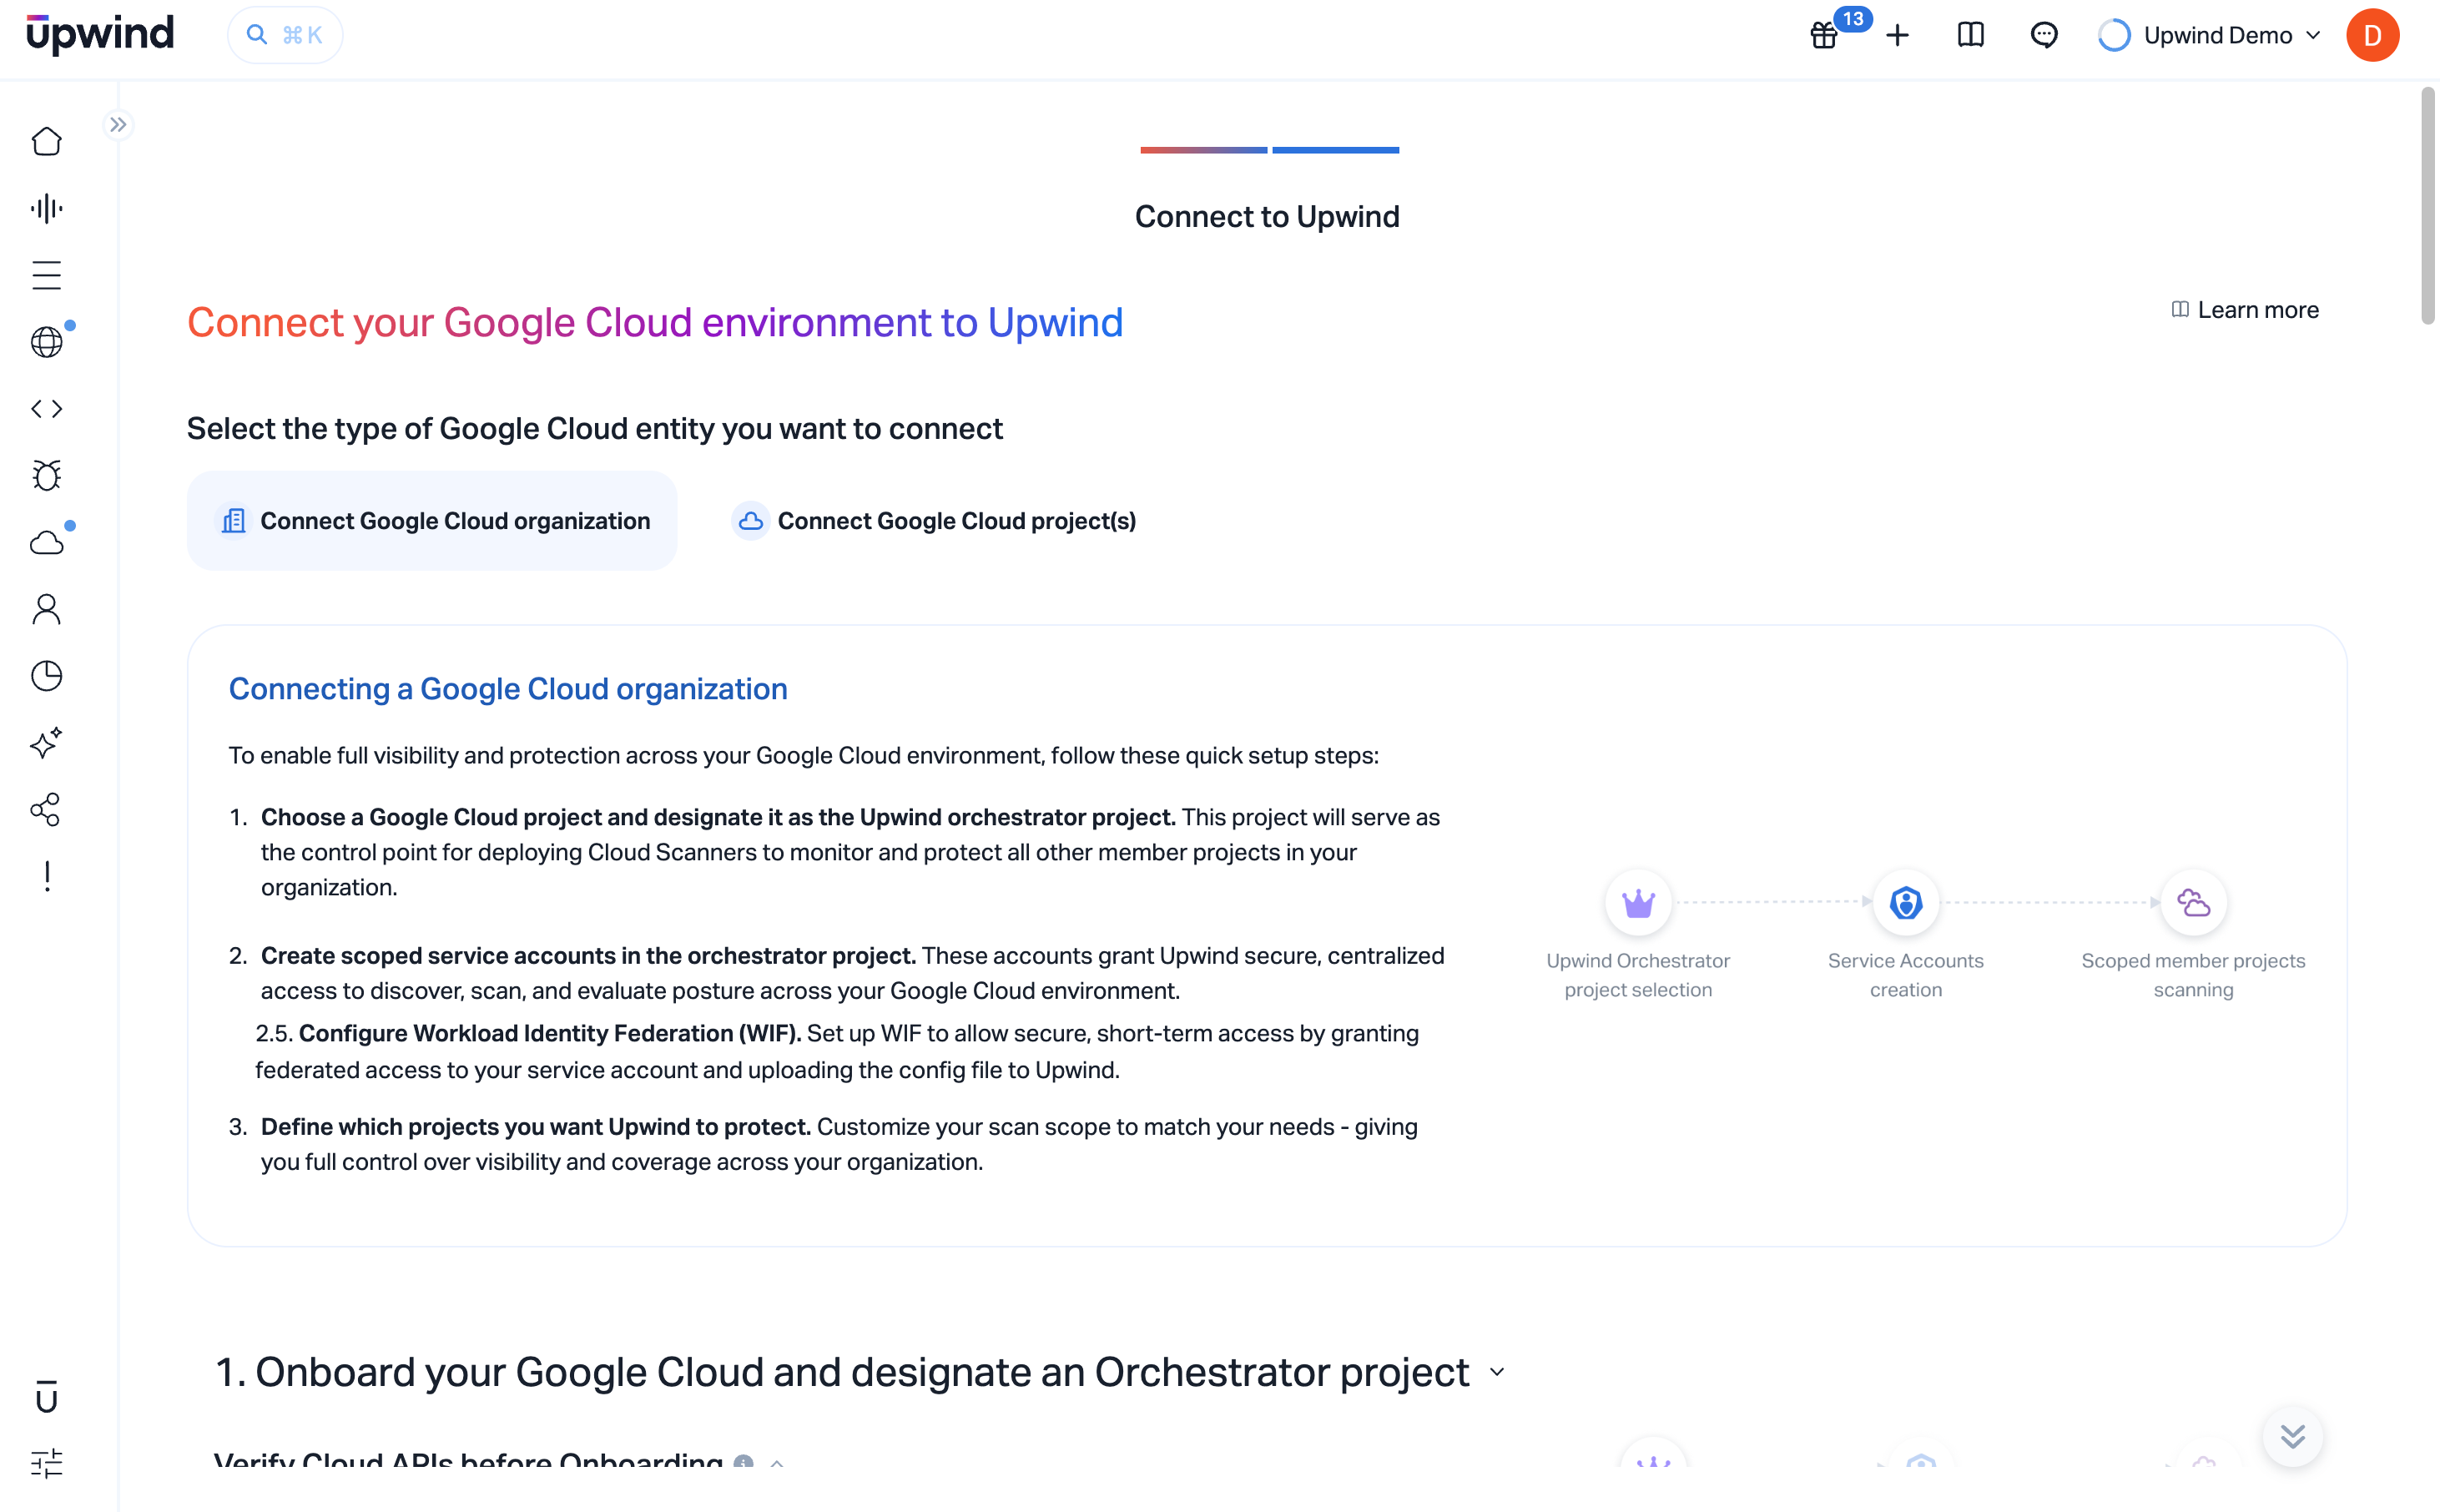Open the bug vulnerabilities sidebar icon
The height and width of the screenshot is (1512, 2440).
pos(46,475)
